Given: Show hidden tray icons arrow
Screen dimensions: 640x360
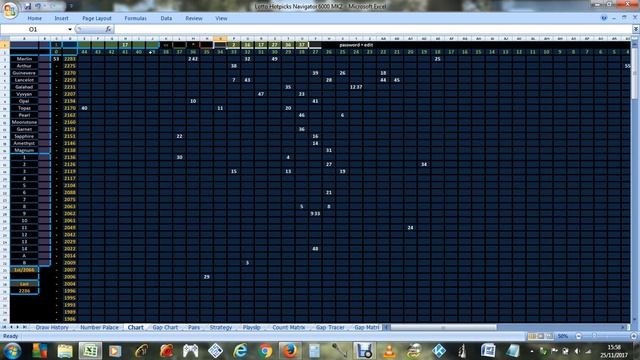Looking at the screenshot, I should pyautogui.click(x=532, y=351).
